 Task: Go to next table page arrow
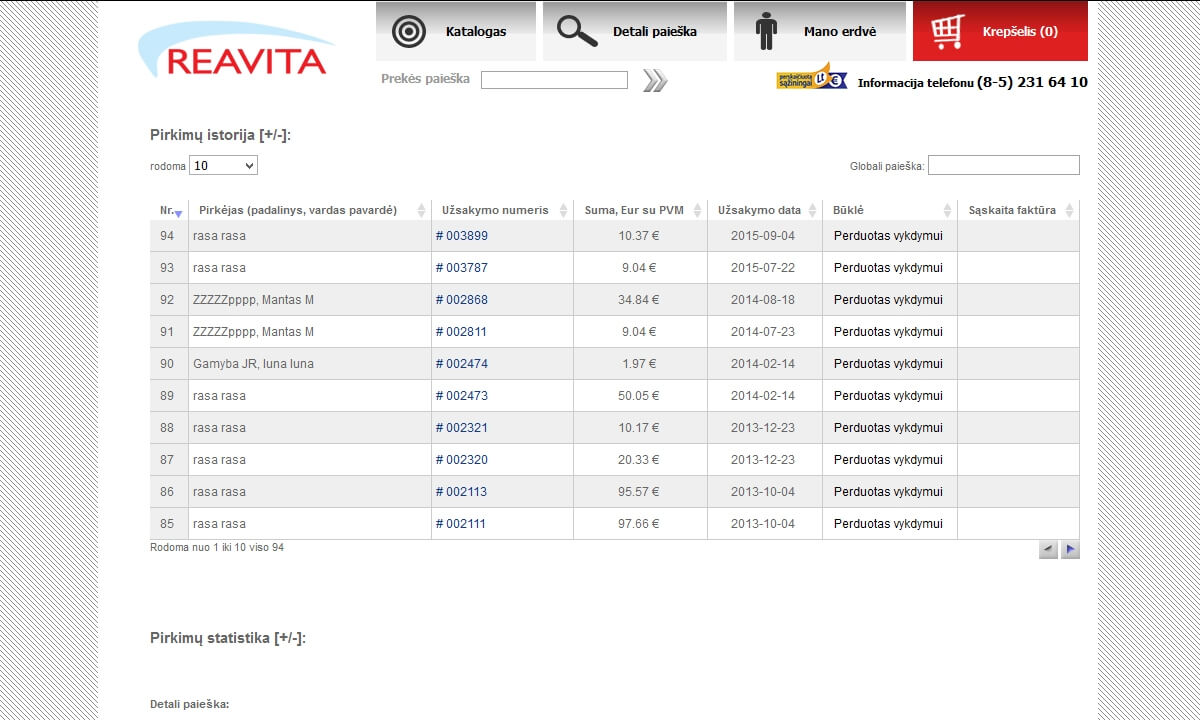(1070, 549)
